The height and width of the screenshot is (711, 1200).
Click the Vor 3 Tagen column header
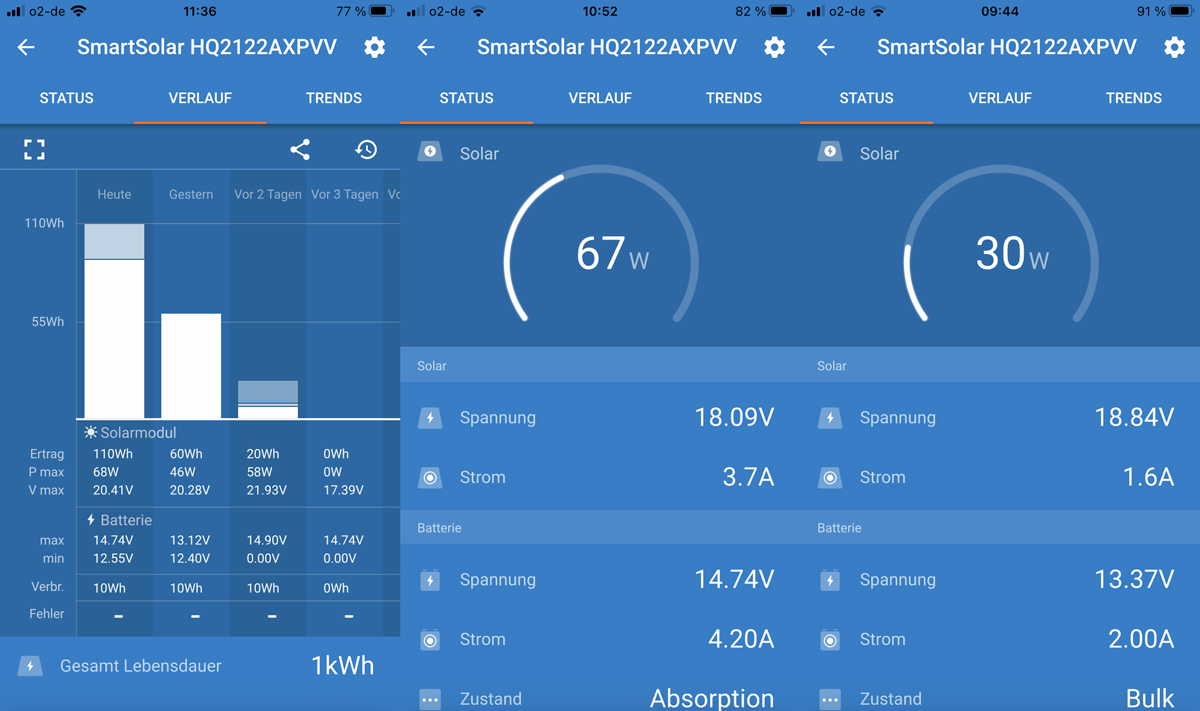pyautogui.click(x=344, y=194)
